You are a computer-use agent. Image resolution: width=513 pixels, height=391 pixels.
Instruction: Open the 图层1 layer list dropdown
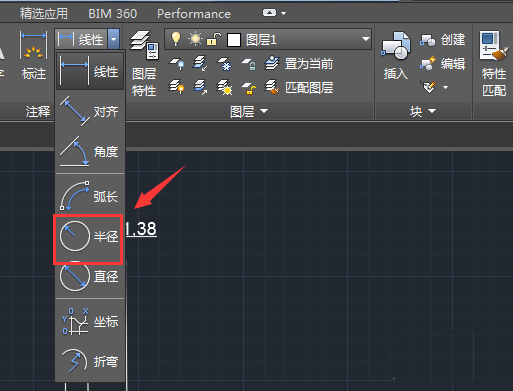(x=366, y=39)
